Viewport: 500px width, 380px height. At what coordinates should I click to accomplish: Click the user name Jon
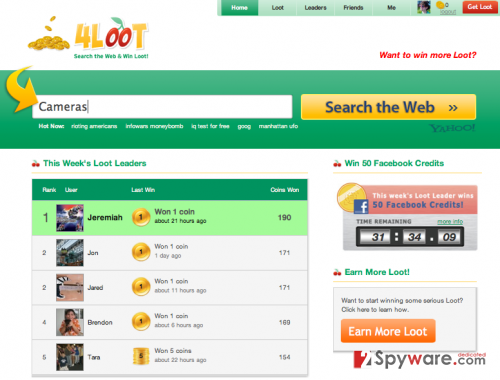coord(93,253)
